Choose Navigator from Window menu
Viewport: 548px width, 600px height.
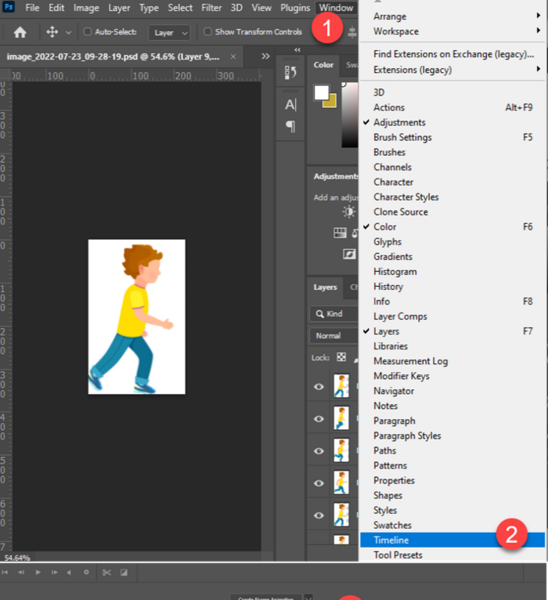pos(452,391)
